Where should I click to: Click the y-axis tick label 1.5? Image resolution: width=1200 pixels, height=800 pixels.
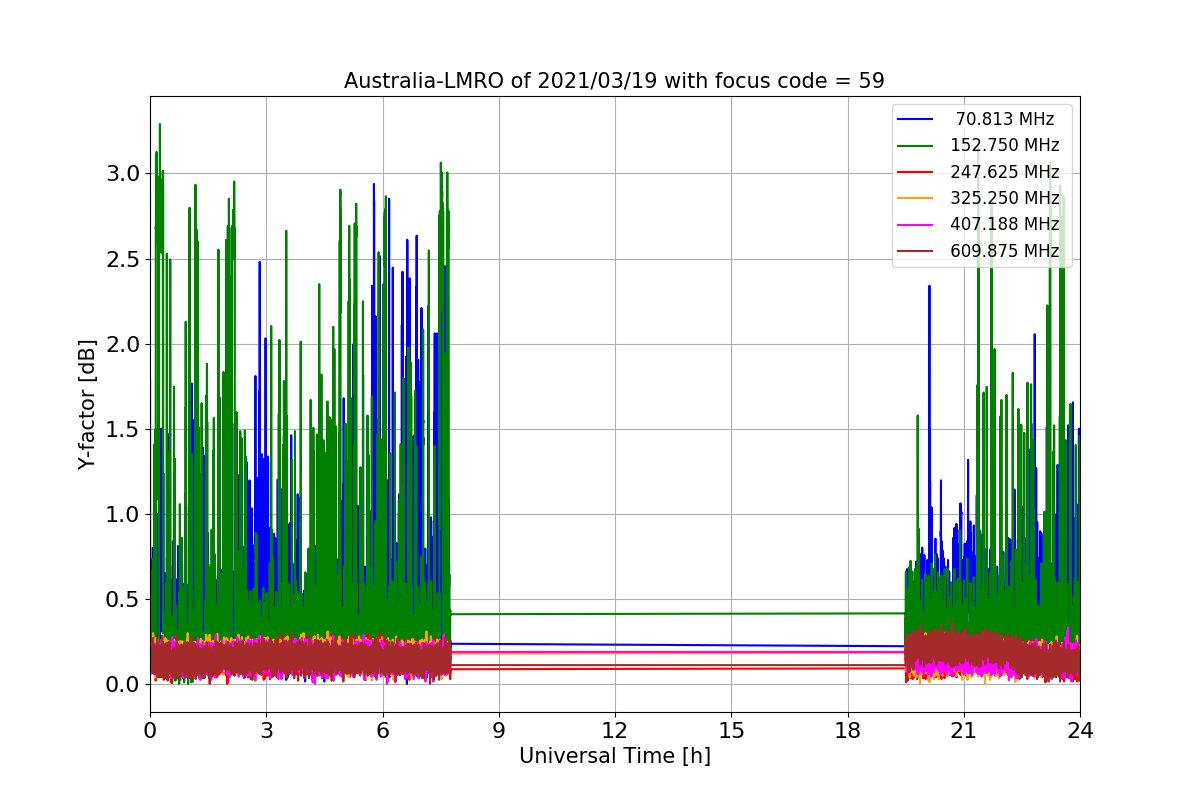[124, 430]
